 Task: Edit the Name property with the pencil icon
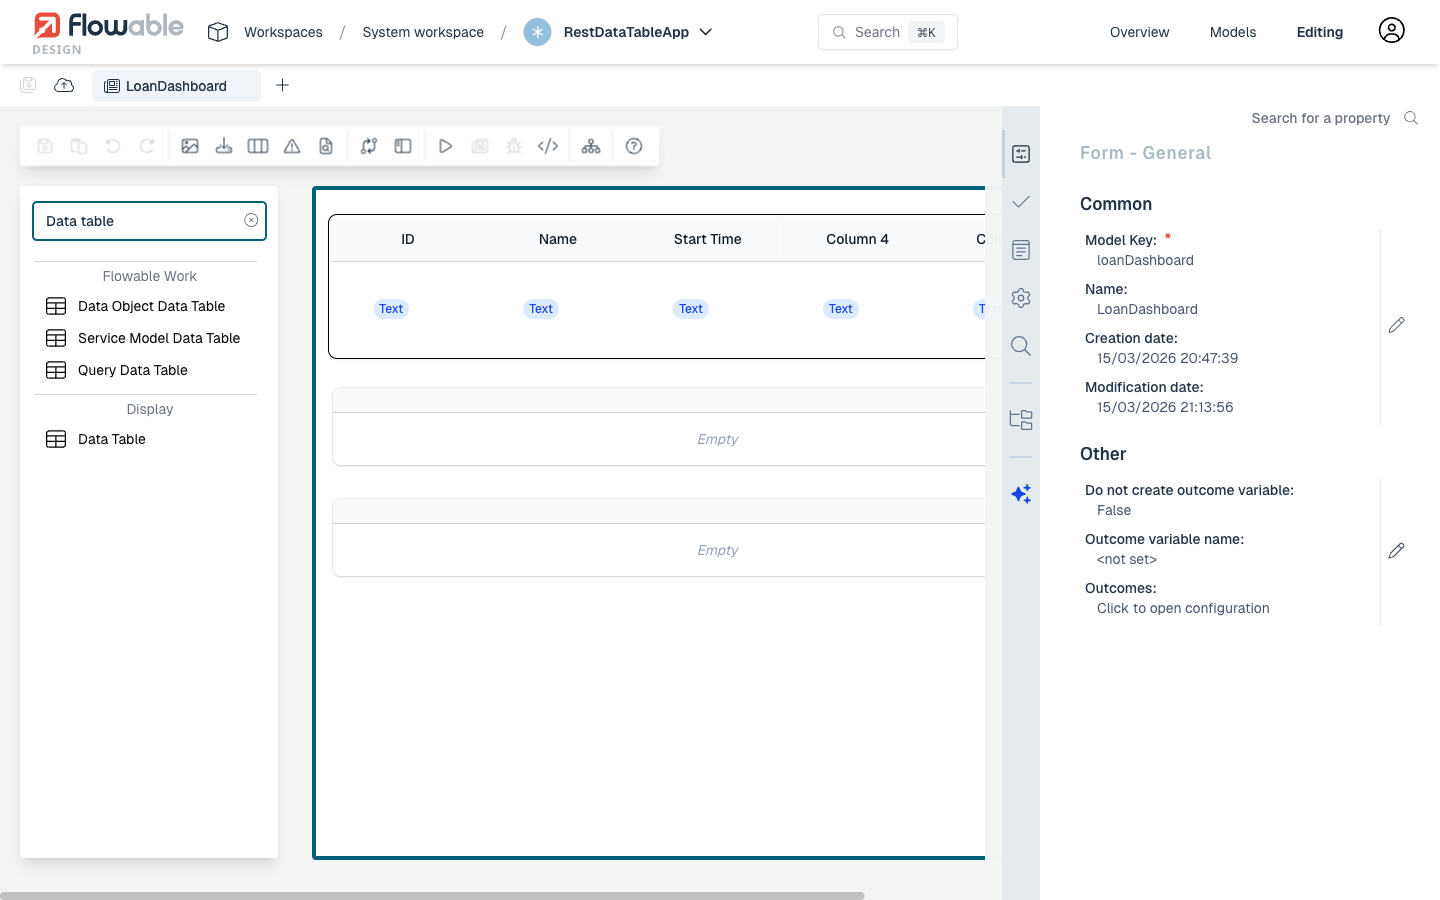click(1396, 325)
